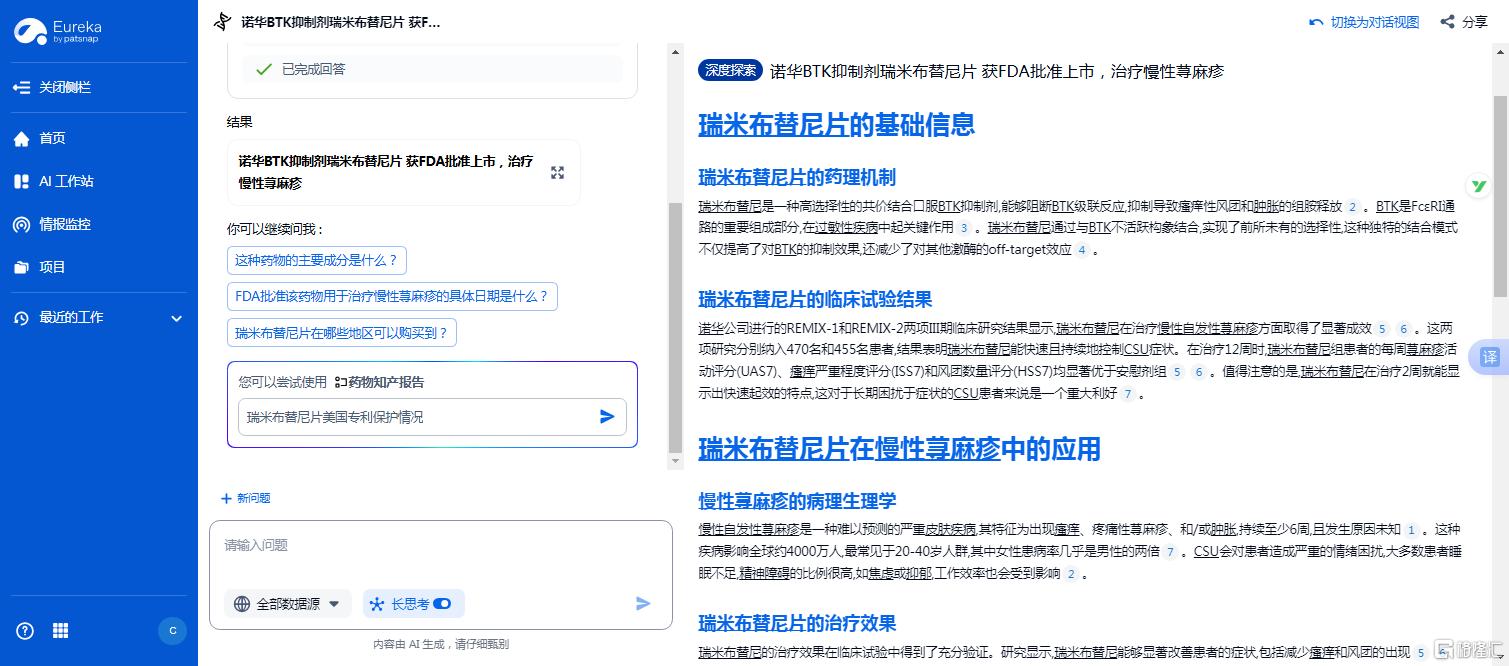
Task: Open the 项目 folder icon
Action: [22, 268]
